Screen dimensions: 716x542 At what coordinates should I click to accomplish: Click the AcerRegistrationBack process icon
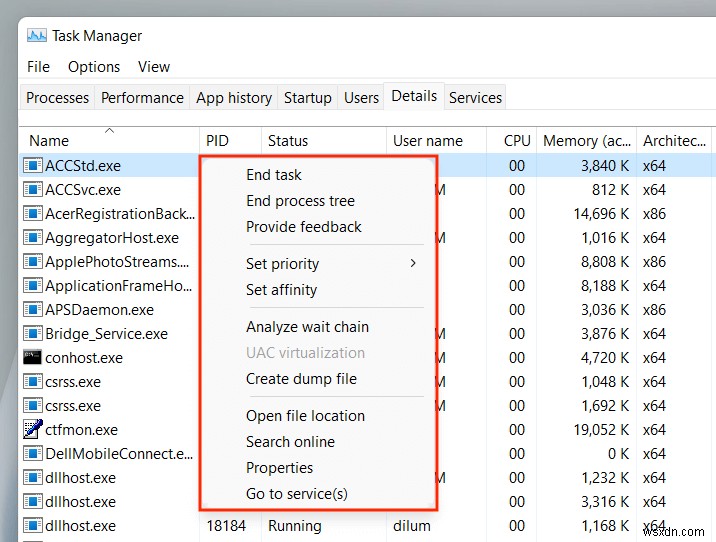(32, 214)
